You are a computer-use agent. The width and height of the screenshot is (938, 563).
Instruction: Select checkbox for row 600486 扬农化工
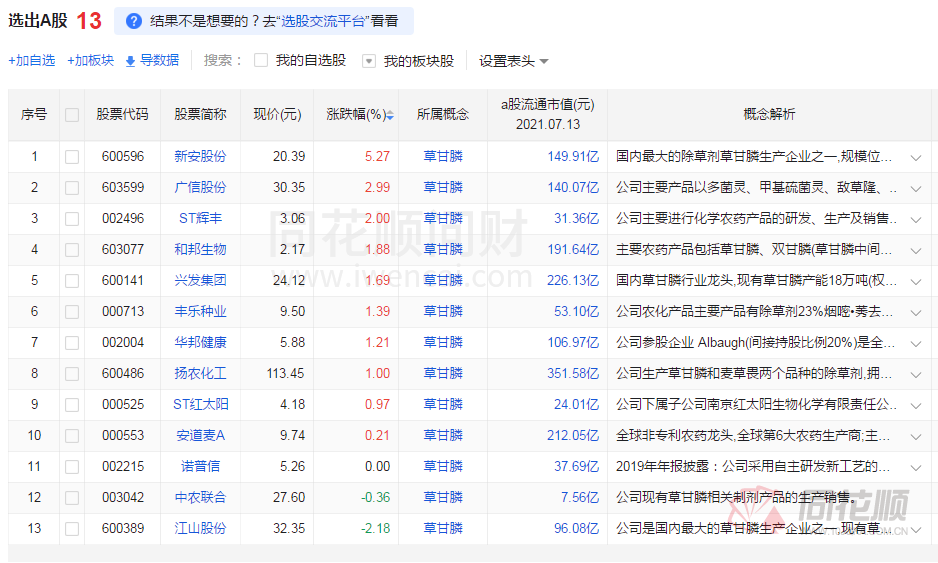click(x=72, y=374)
